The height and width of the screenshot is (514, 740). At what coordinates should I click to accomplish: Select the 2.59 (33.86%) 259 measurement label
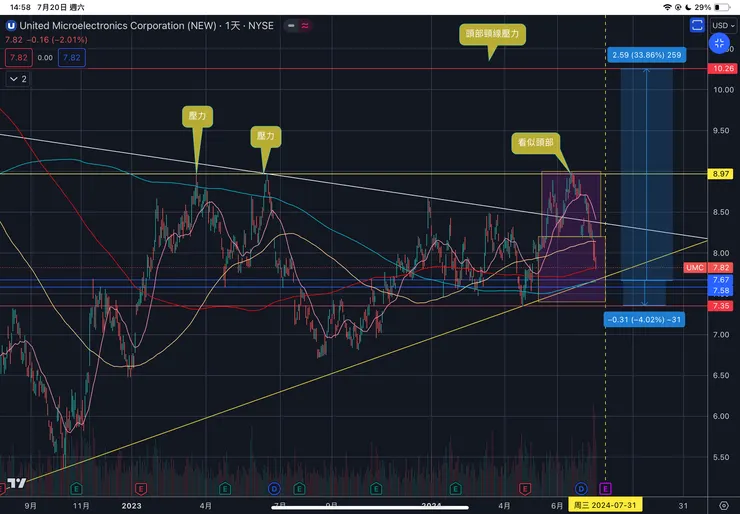[x=647, y=55]
